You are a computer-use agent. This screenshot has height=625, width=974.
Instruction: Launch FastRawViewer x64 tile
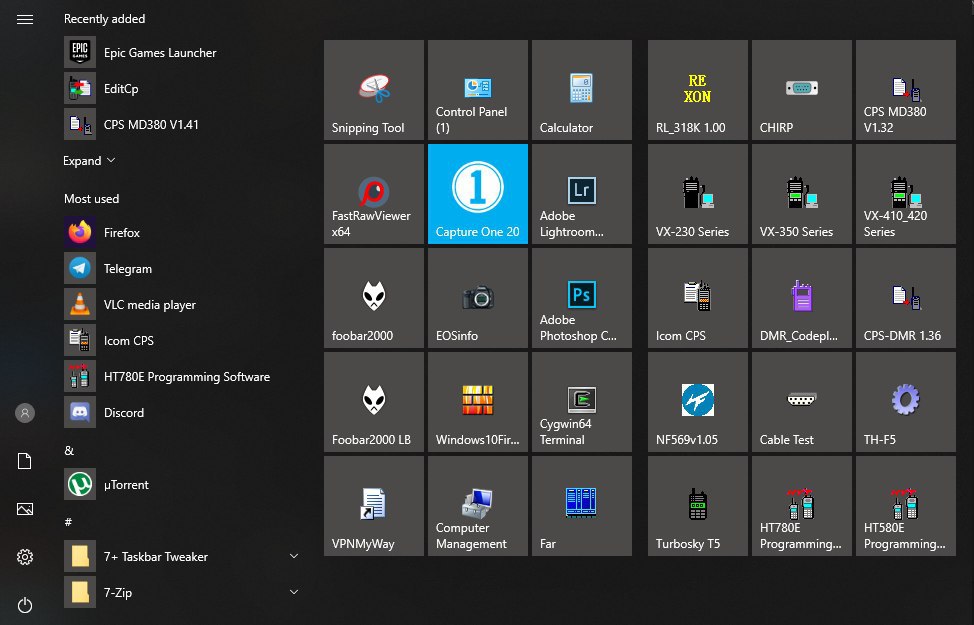pyautogui.click(x=374, y=194)
